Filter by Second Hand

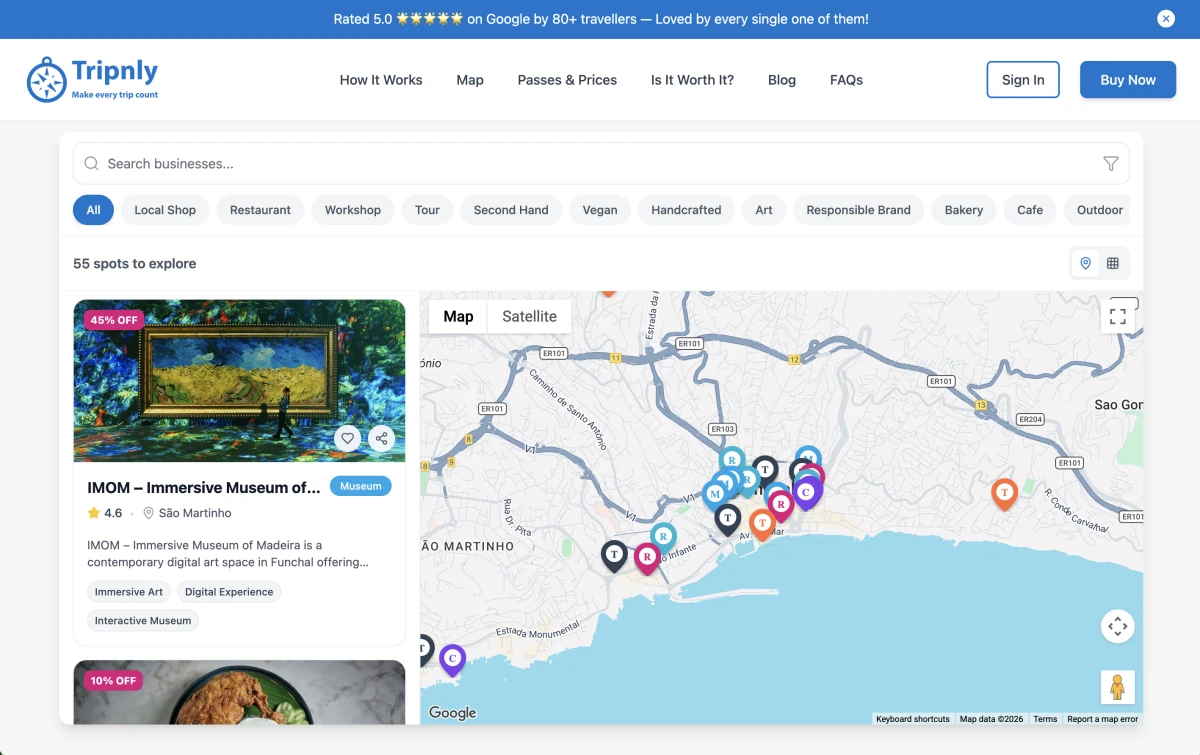[511, 210]
